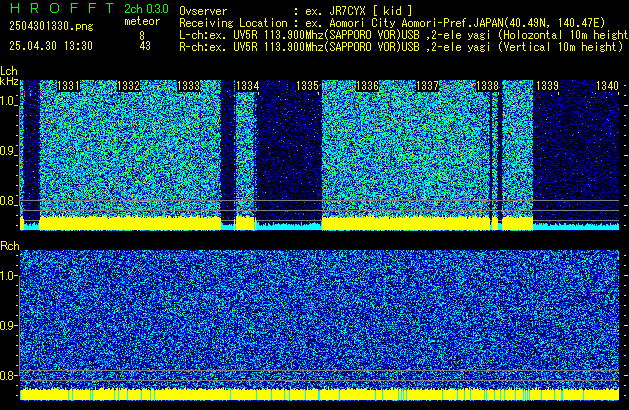Click the 1332 time marker
The width and height of the screenshot is (629, 410).
[x=128, y=86]
